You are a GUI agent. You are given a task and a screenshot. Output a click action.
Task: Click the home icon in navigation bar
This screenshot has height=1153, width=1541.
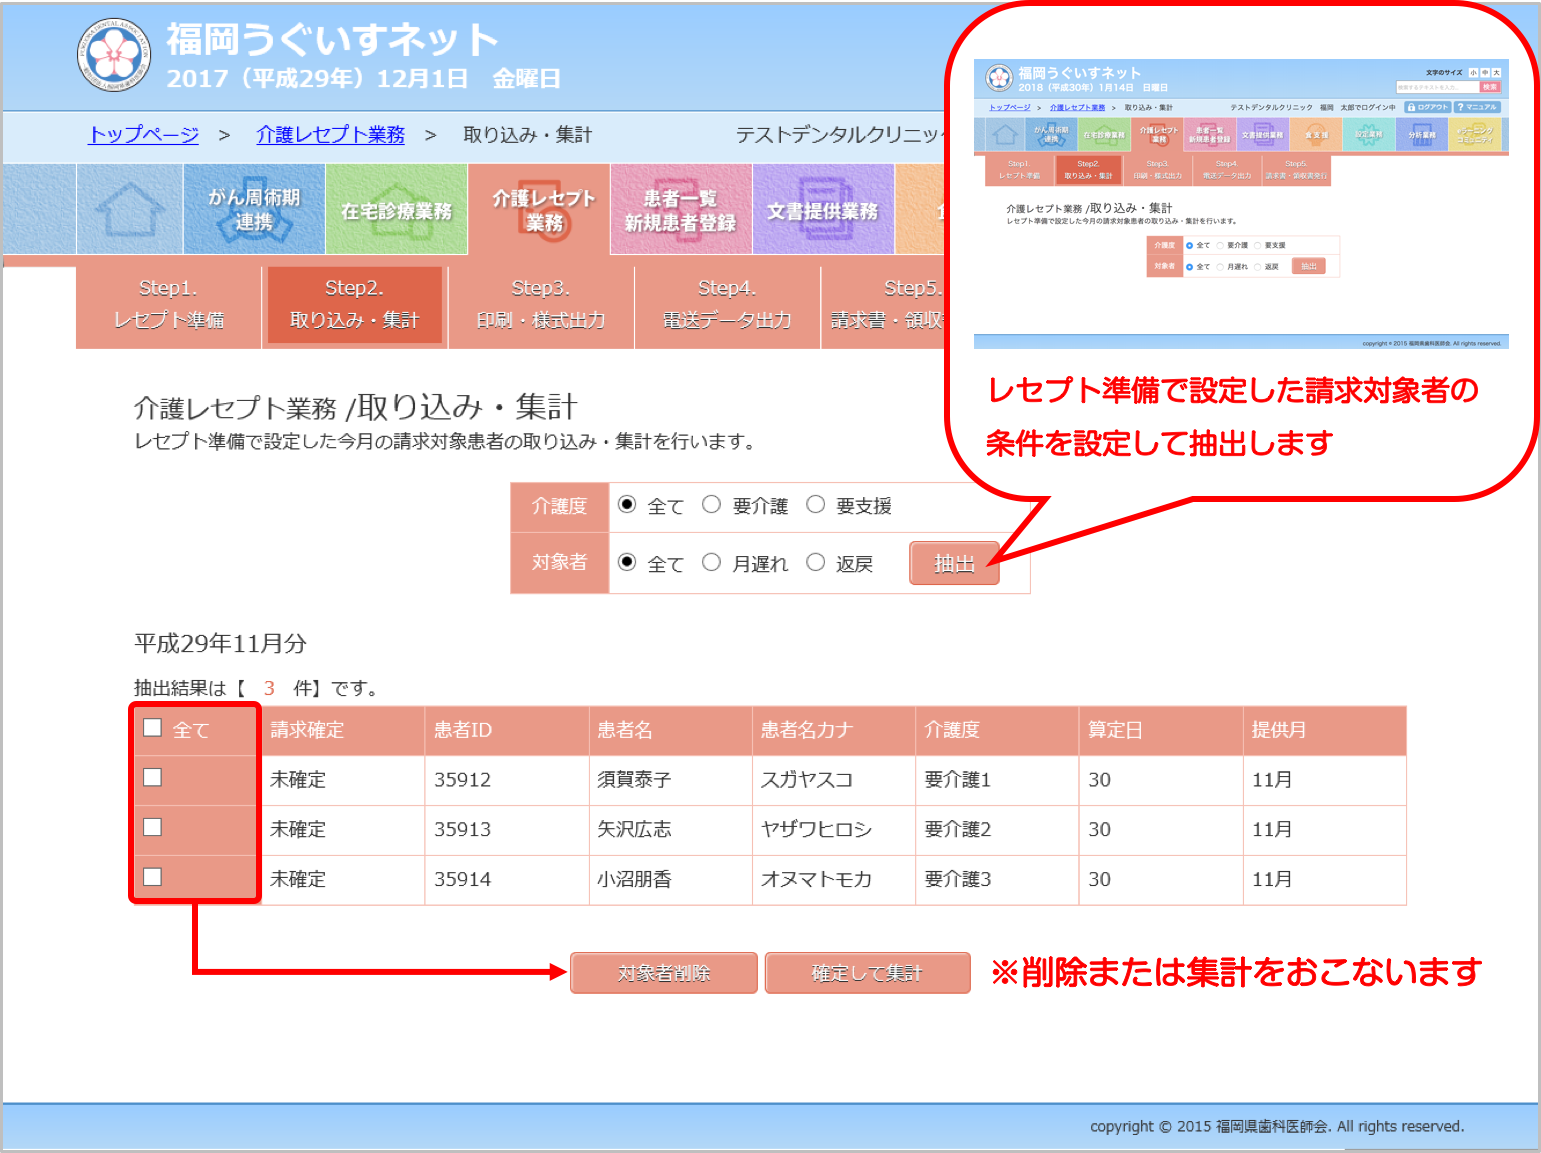pos(130,210)
